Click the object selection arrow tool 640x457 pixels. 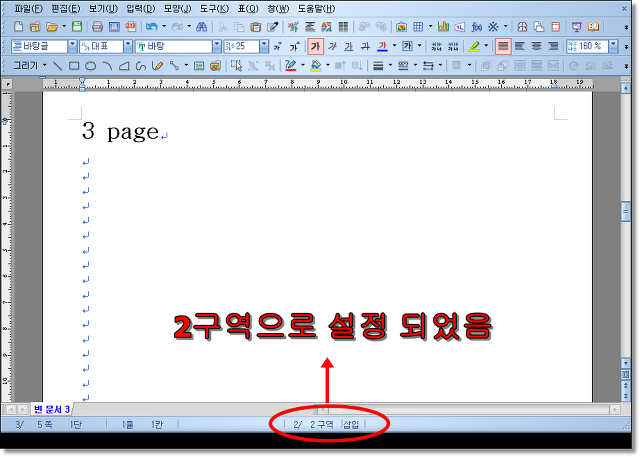click(236, 66)
